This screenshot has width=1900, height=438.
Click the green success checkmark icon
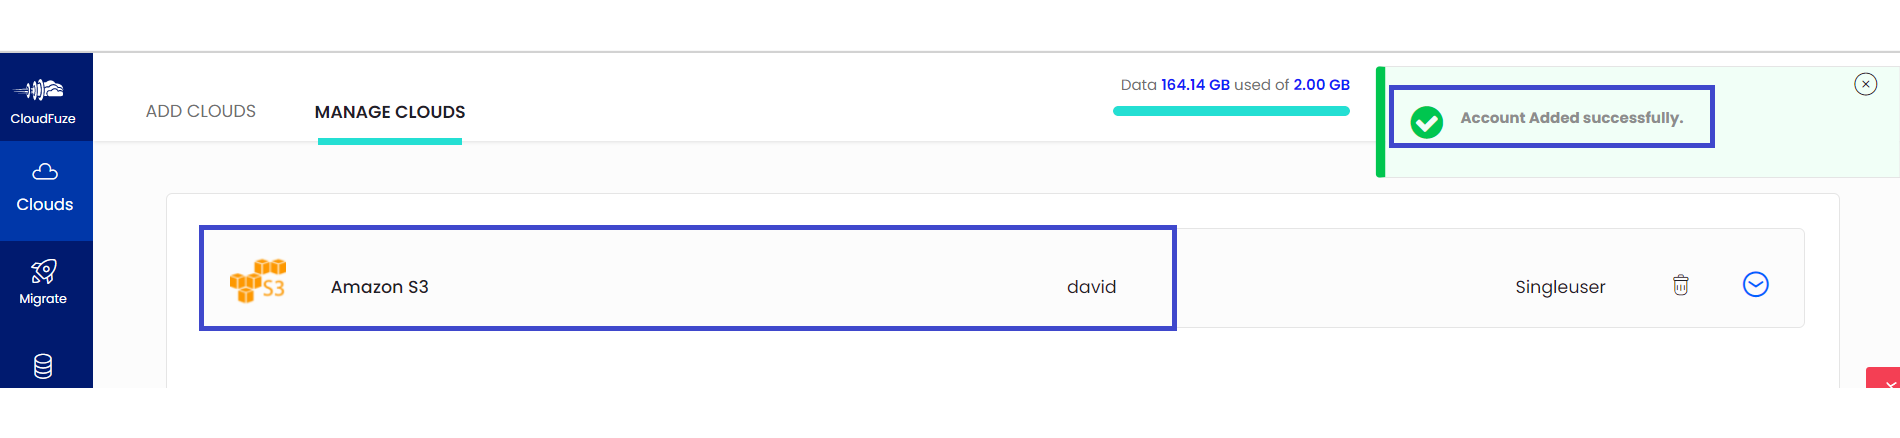1426,122
